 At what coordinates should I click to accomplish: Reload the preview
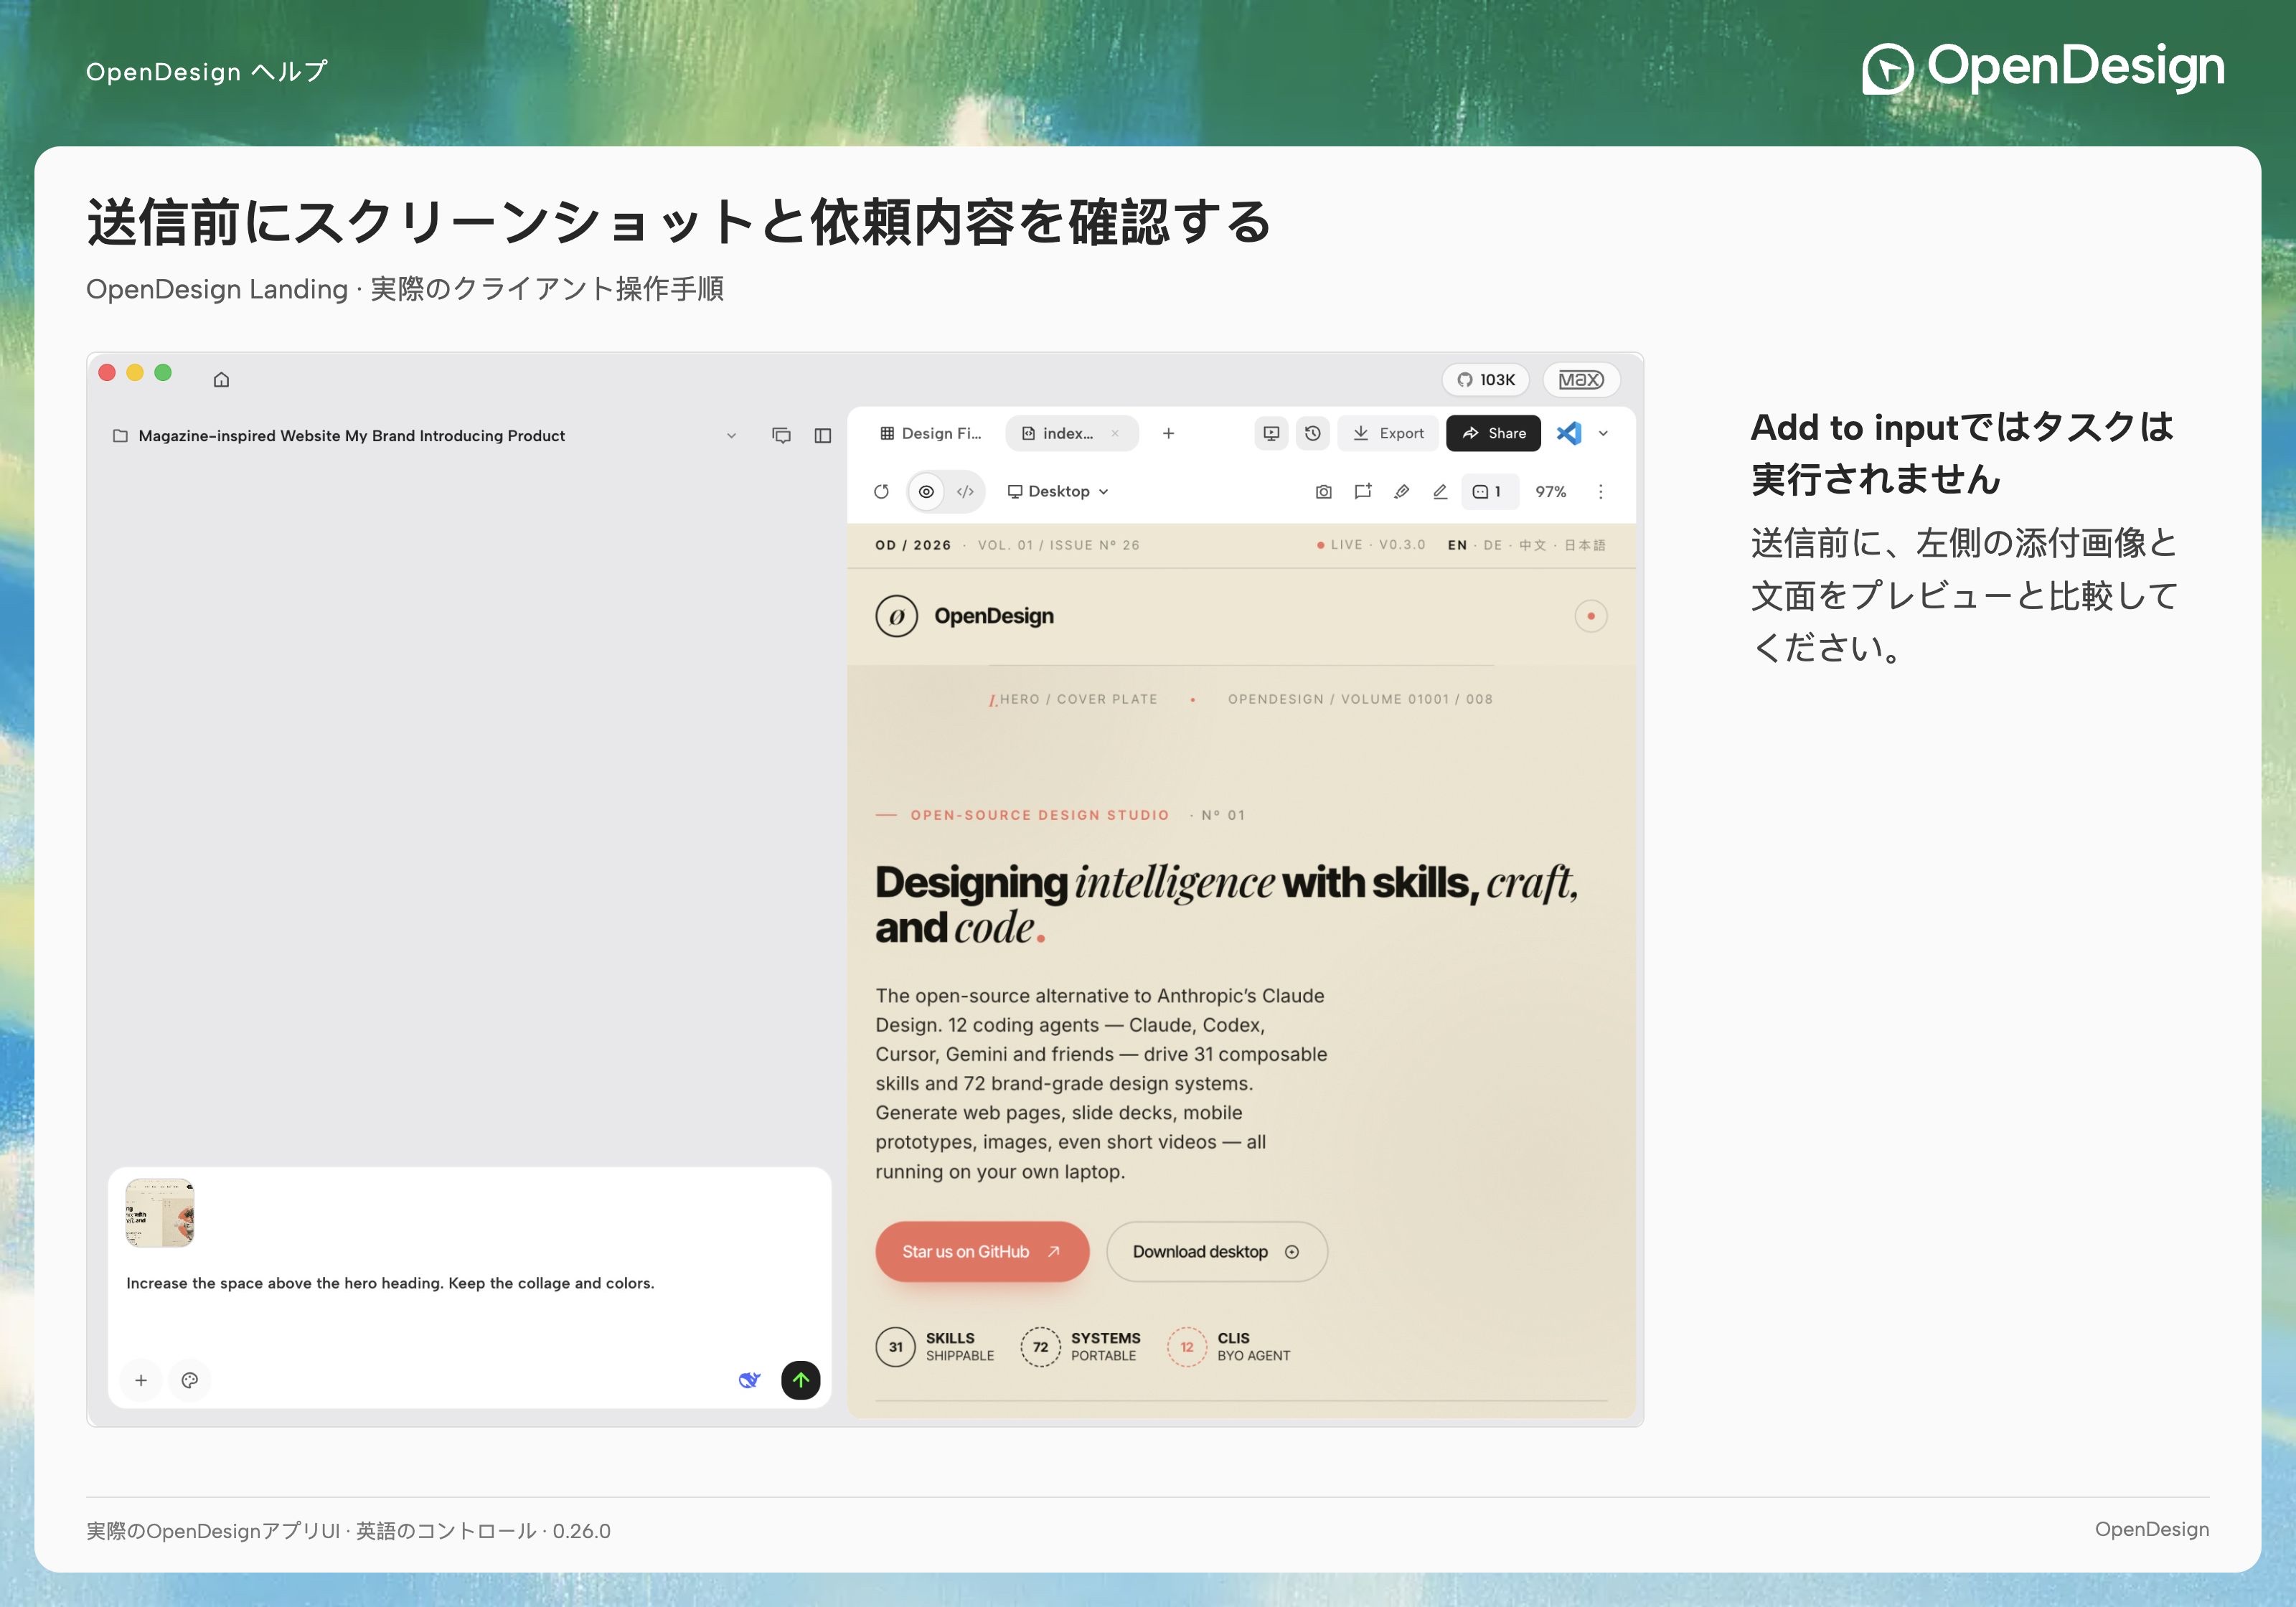pyautogui.click(x=881, y=492)
